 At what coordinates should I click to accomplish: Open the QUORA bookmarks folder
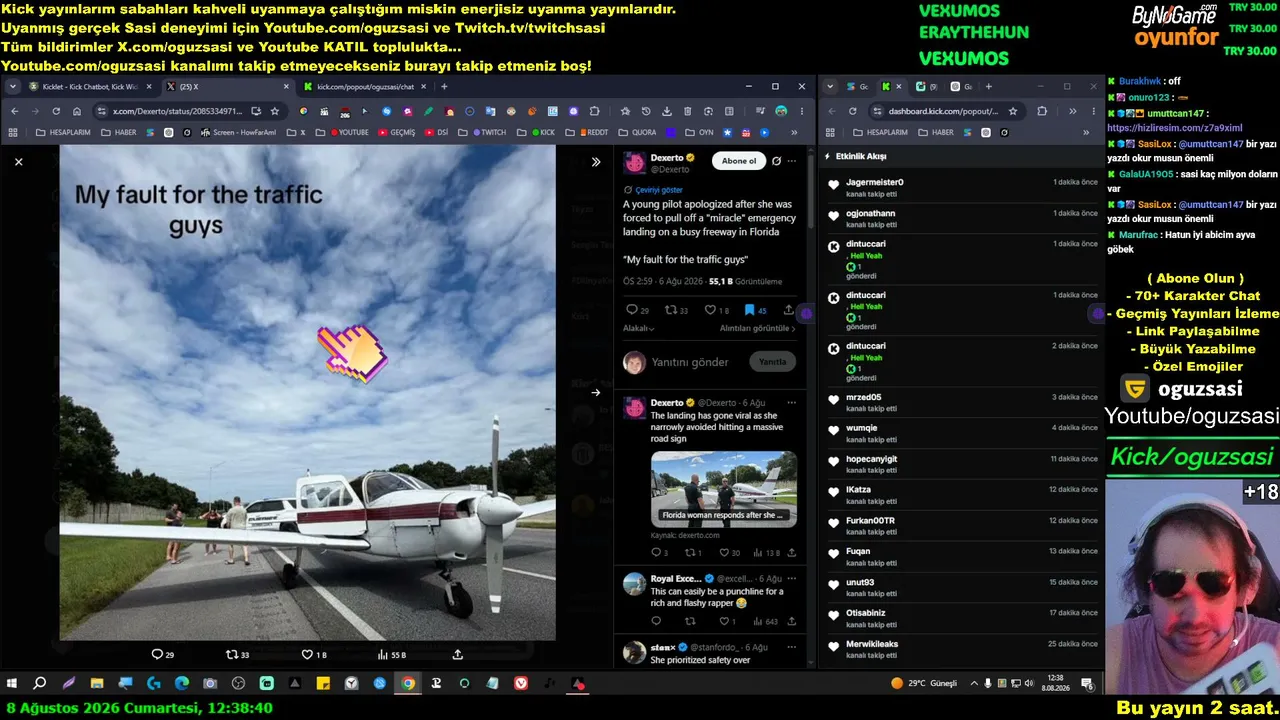point(637,132)
